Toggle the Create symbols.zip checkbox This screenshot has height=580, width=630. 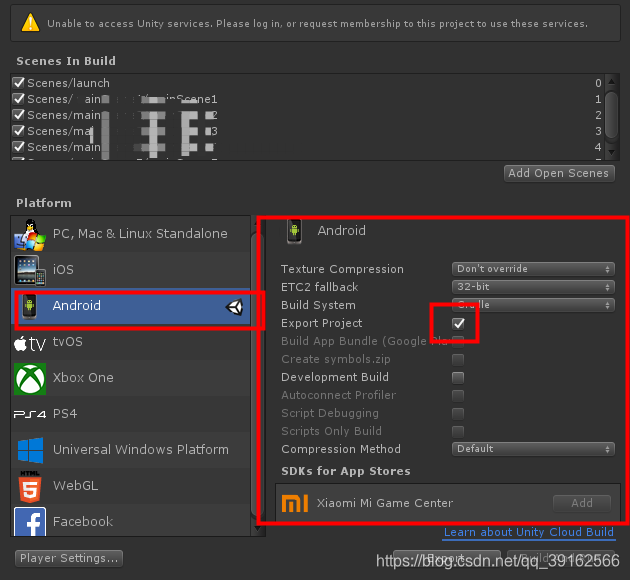coord(458,359)
